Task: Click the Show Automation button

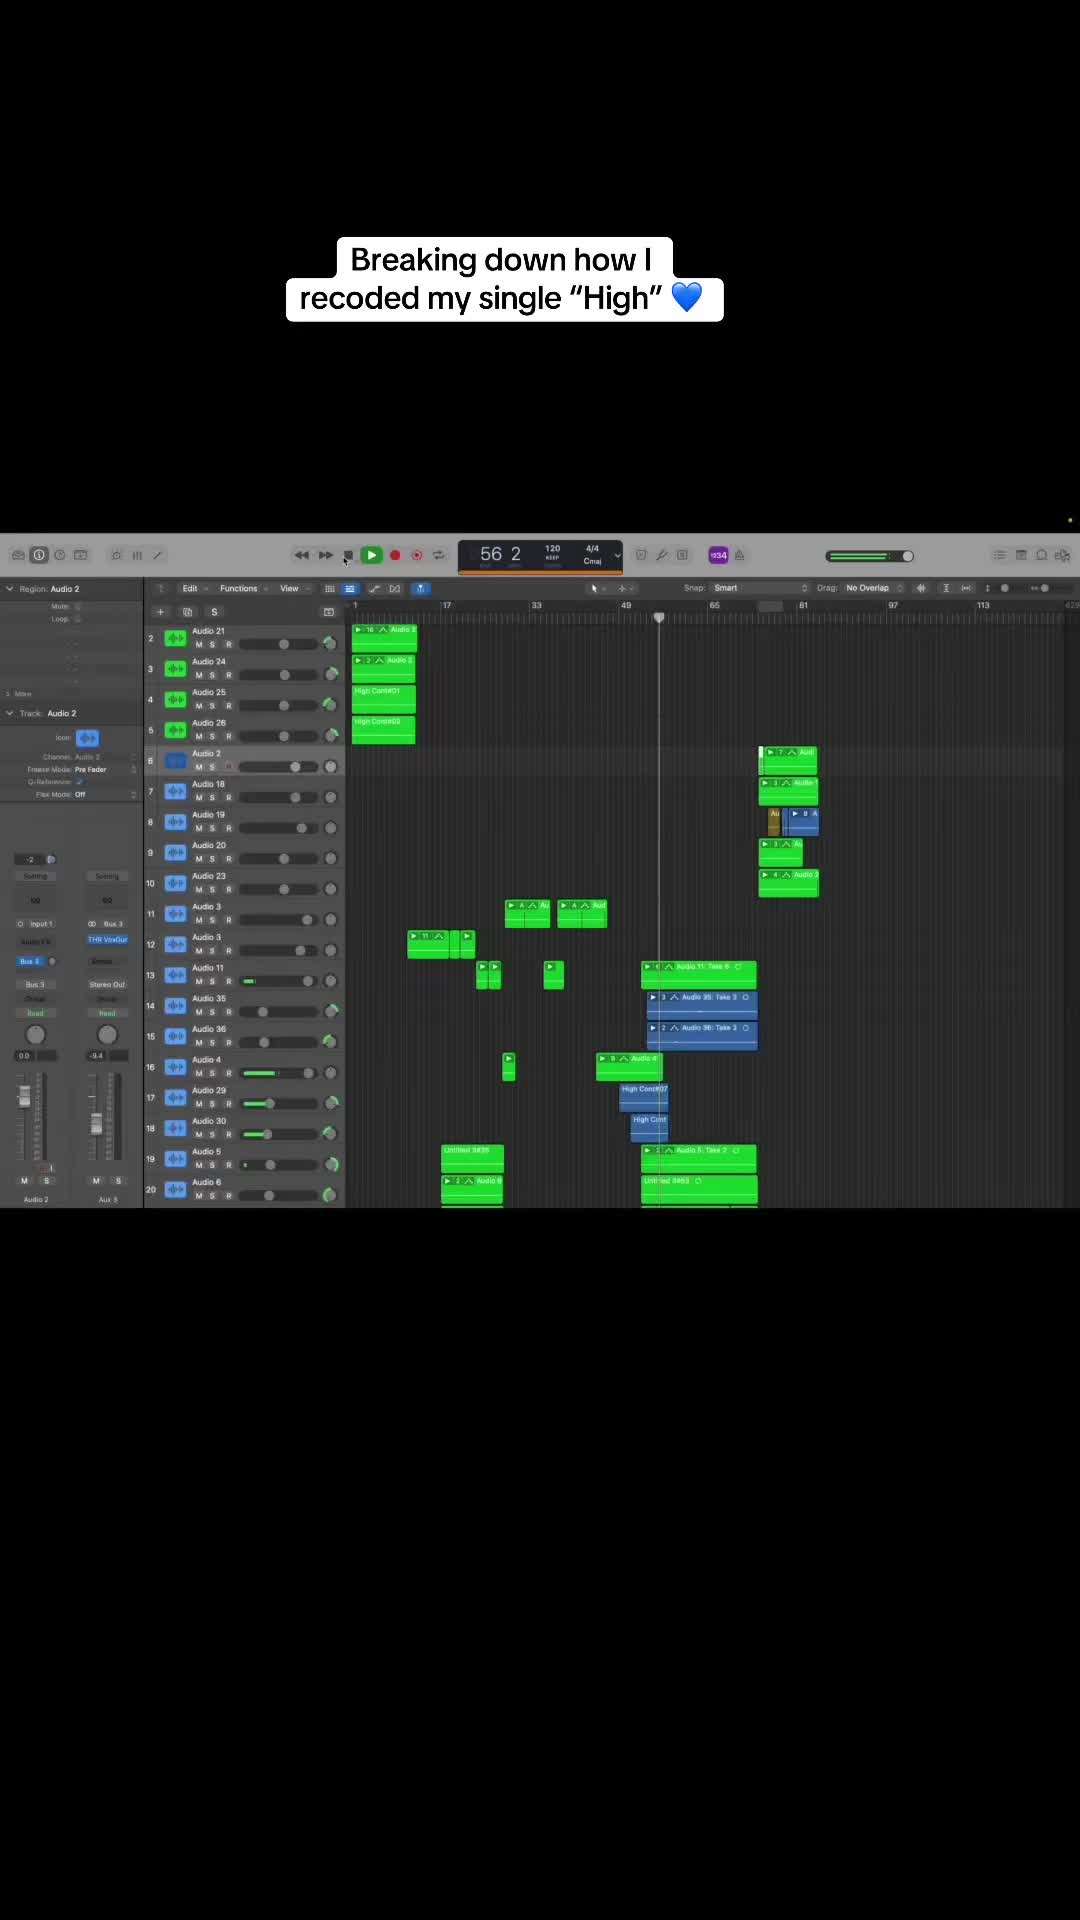Action: point(375,589)
